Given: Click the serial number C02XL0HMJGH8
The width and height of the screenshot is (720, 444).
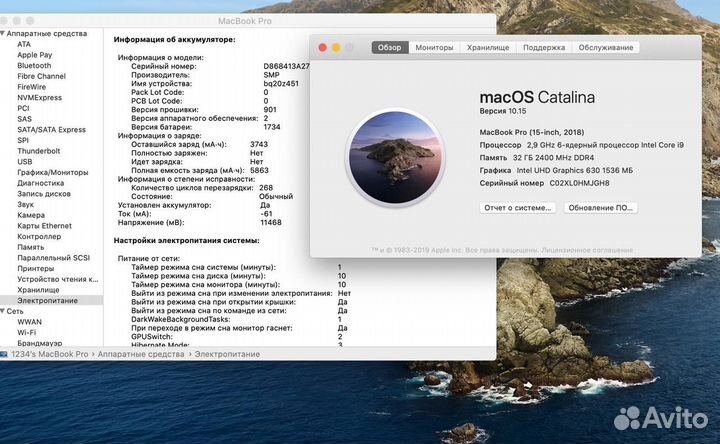Looking at the screenshot, I should tap(579, 183).
